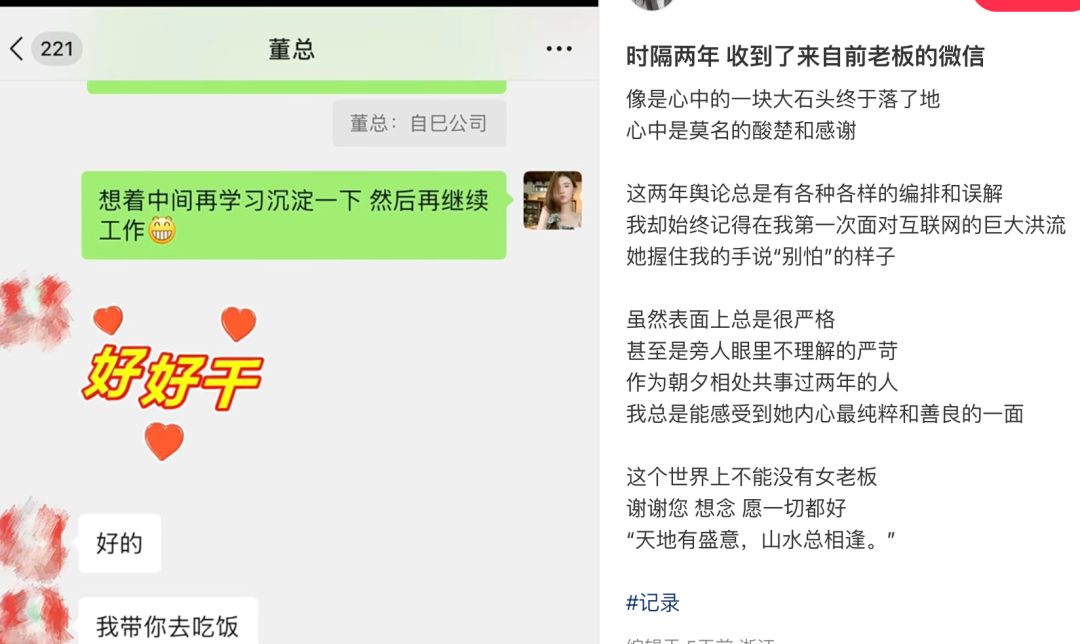
Task: Tap the red heart below 好好干 text
Action: pyautogui.click(x=164, y=442)
